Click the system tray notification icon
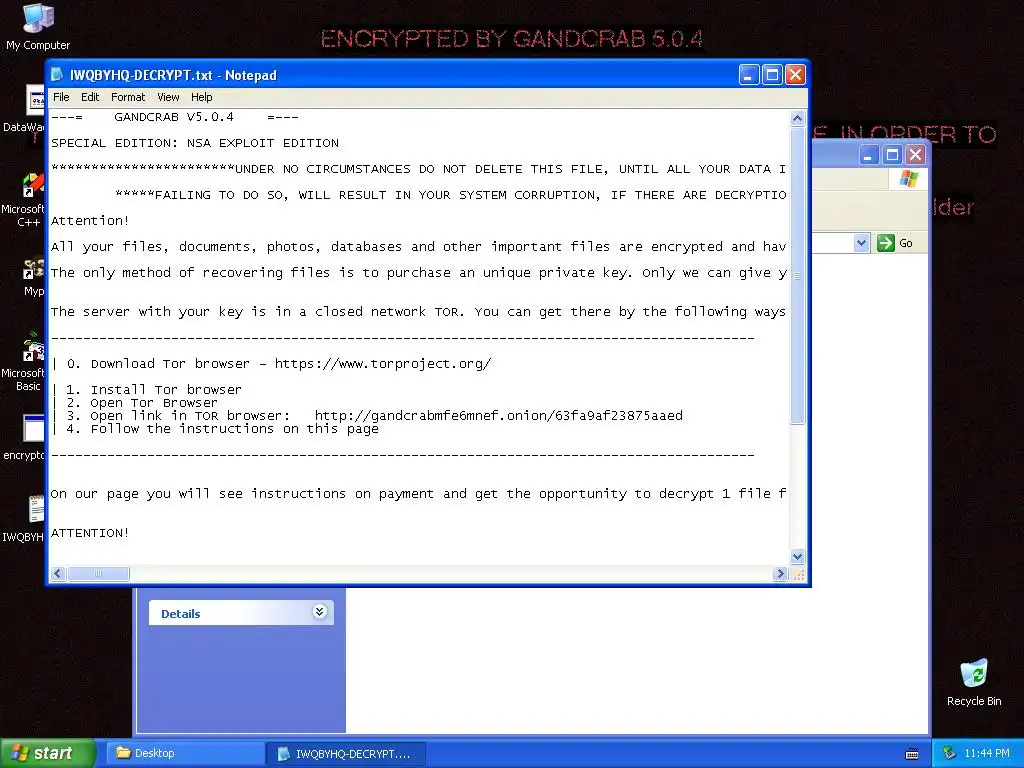The image size is (1024, 768). [949, 753]
